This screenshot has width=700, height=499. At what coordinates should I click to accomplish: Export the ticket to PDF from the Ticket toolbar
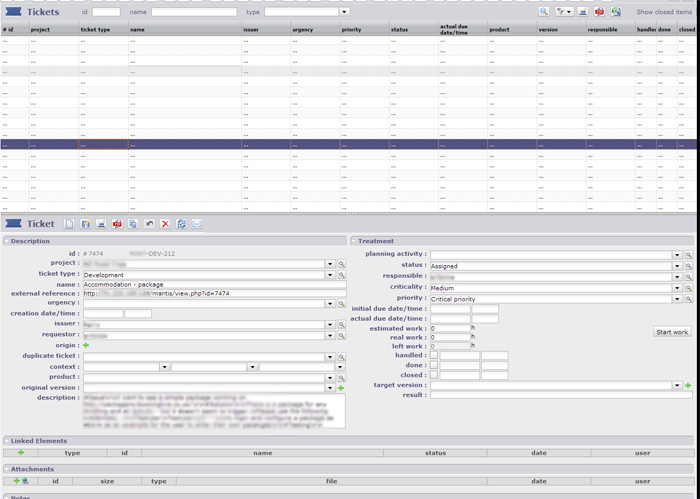[117, 224]
